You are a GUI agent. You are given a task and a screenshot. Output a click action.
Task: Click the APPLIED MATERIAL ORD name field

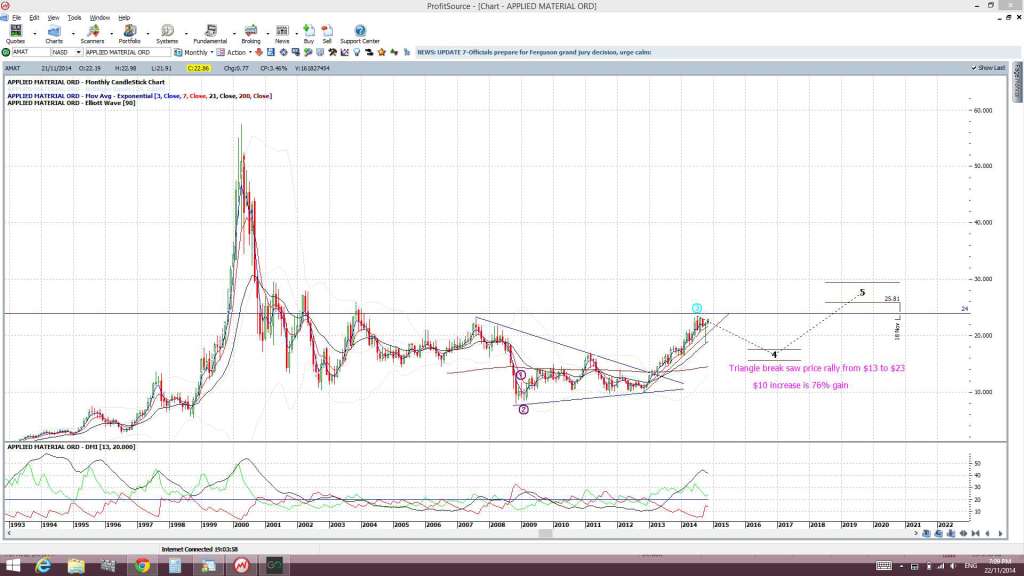(127, 52)
